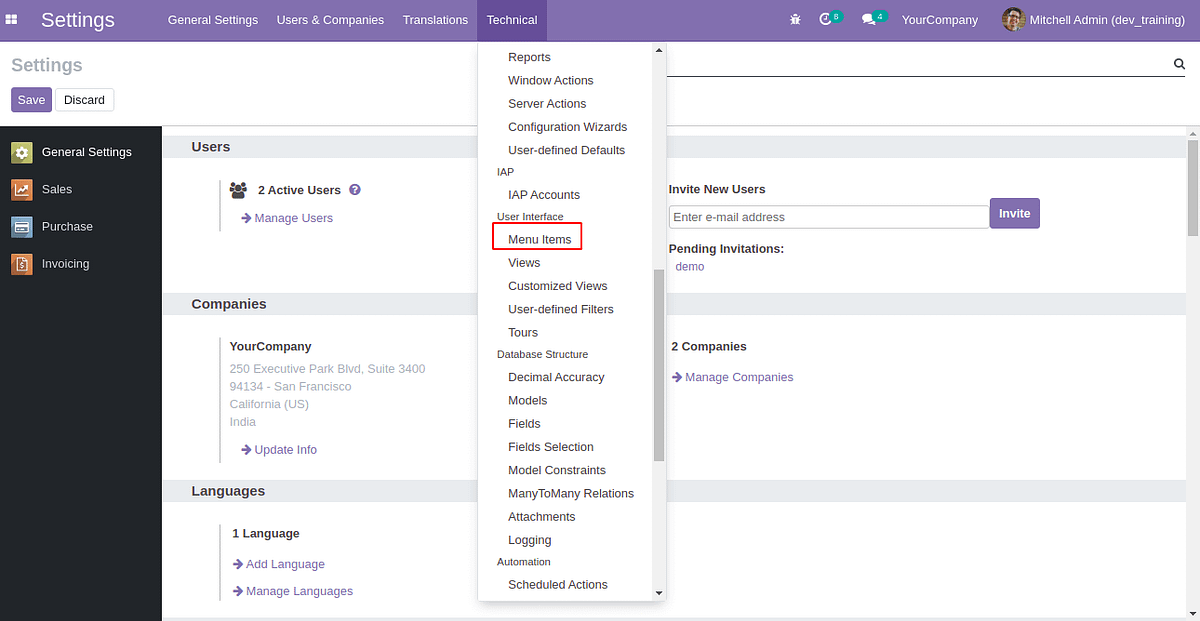Open the YourCompany company switcher

coord(939,19)
